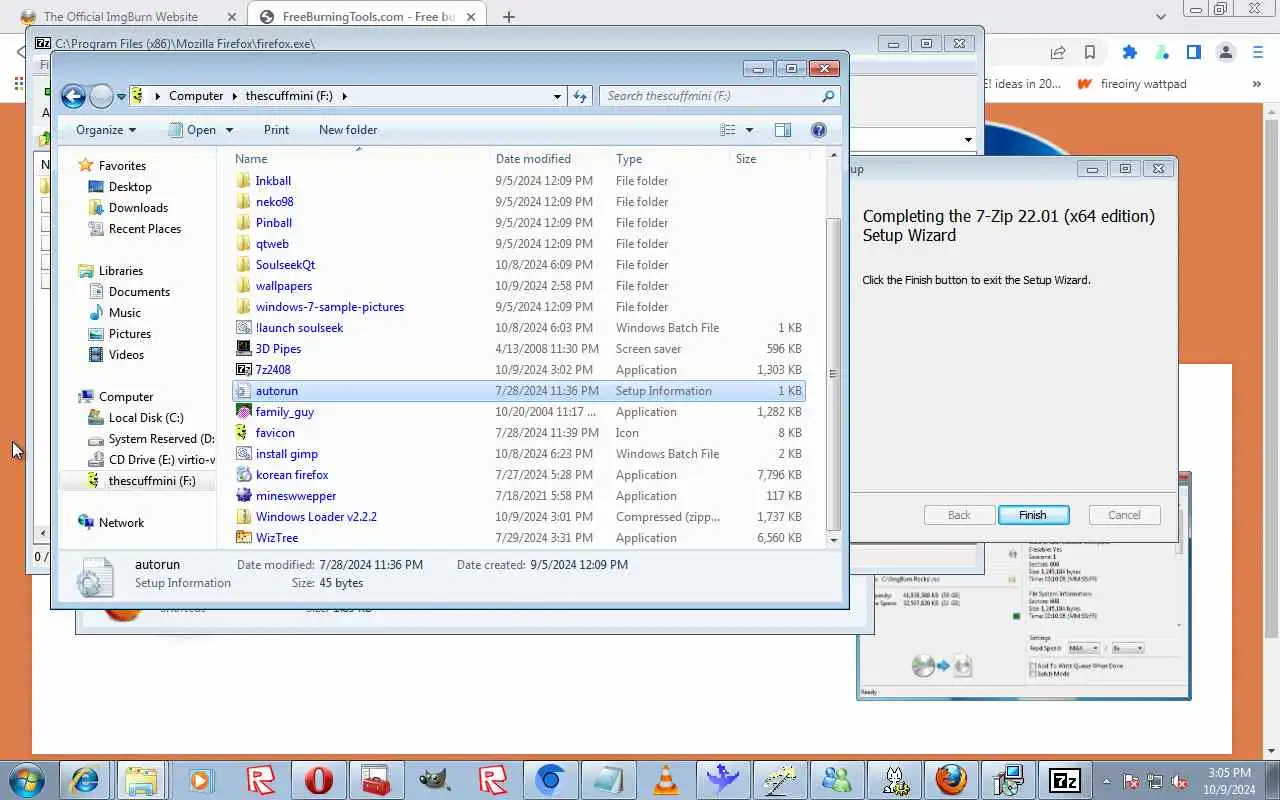Image resolution: width=1280 pixels, height=800 pixels.
Task: Select the install gimp batch file
Action: [x=286, y=454]
